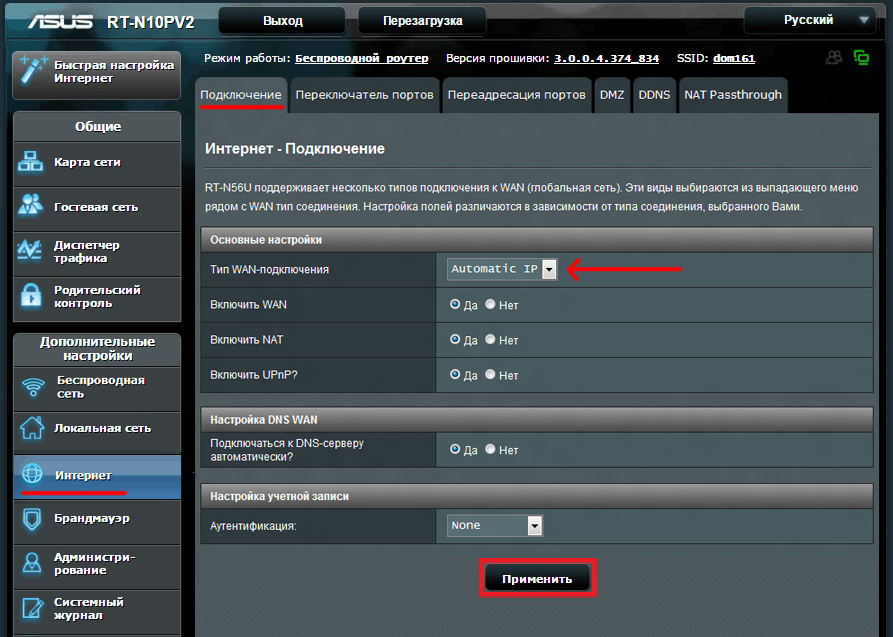Open Карта сети network map icon
893x637 pixels.
(x=32, y=162)
